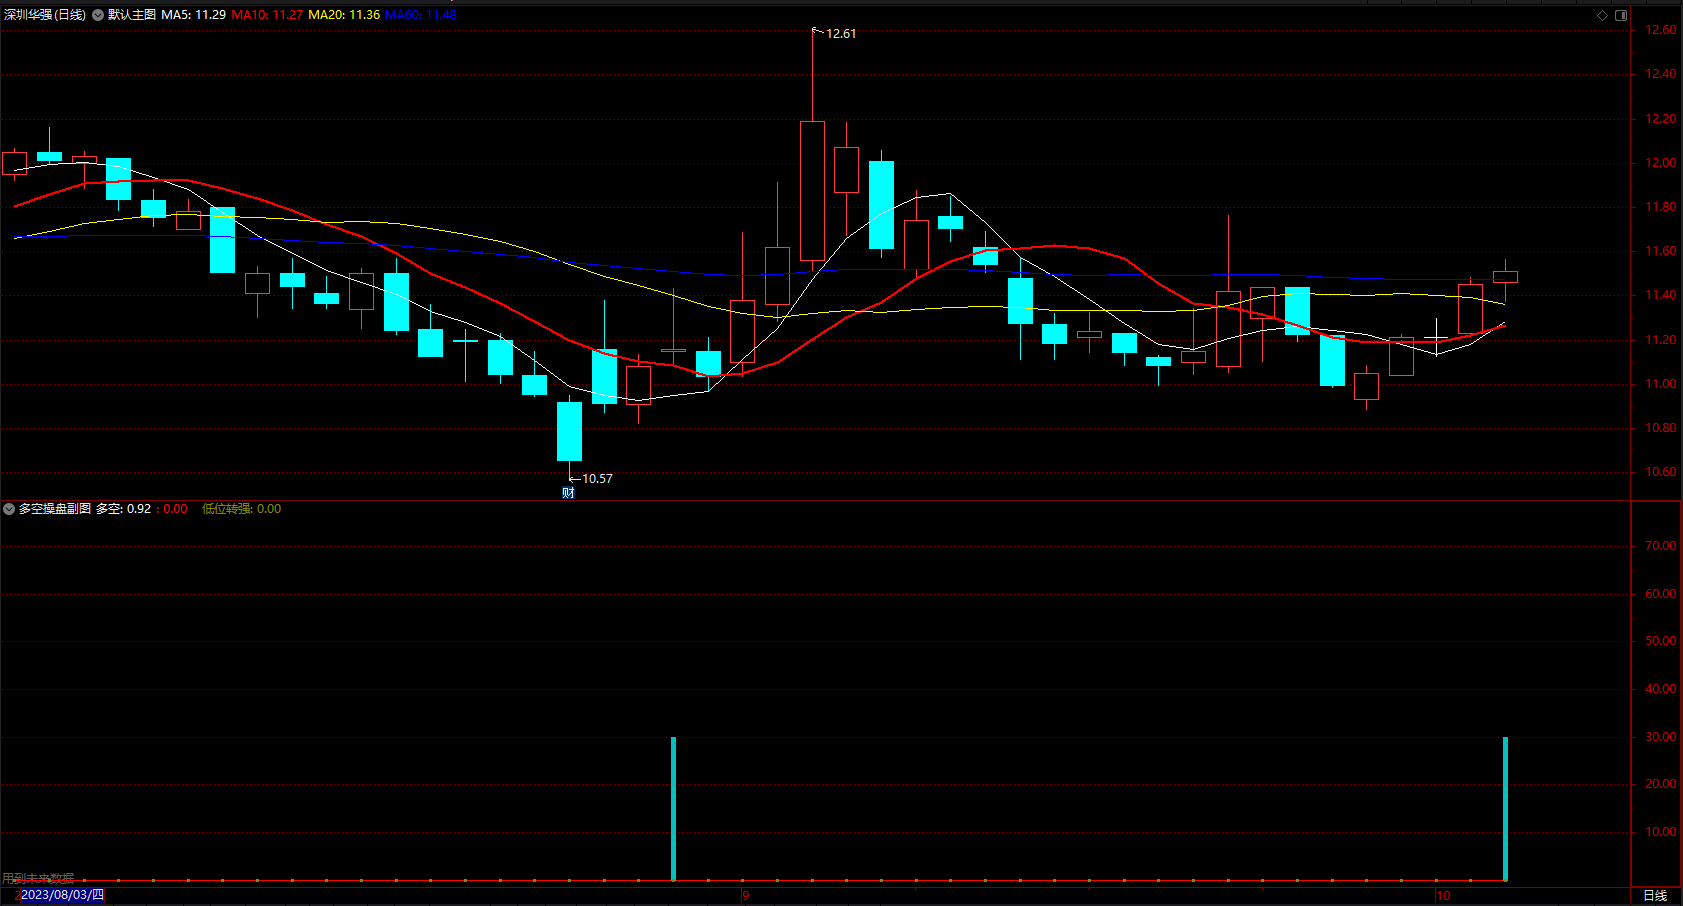1683x906 pixels.
Task: Click the month 10 marker on time axis
Action: click(x=1443, y=895)
